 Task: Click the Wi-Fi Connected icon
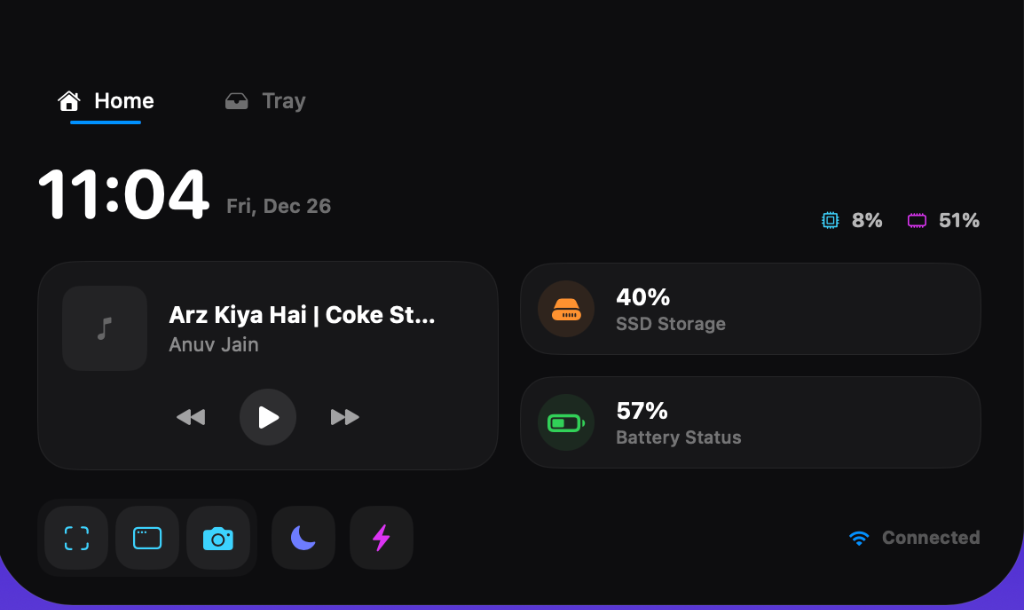coord(859,538)
